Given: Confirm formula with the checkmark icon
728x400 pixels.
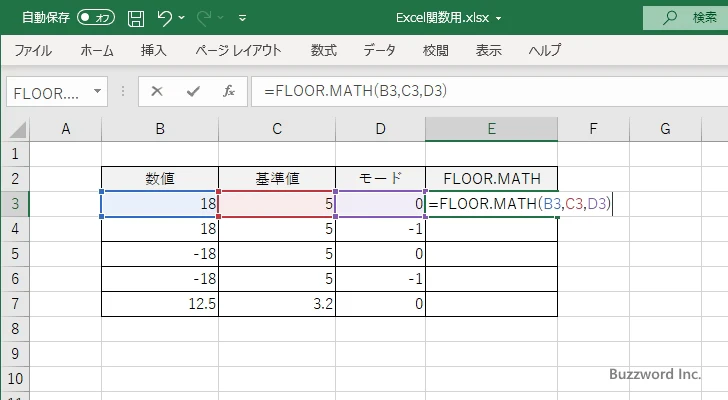Looking at the screenshot, I should pos(193,91).
